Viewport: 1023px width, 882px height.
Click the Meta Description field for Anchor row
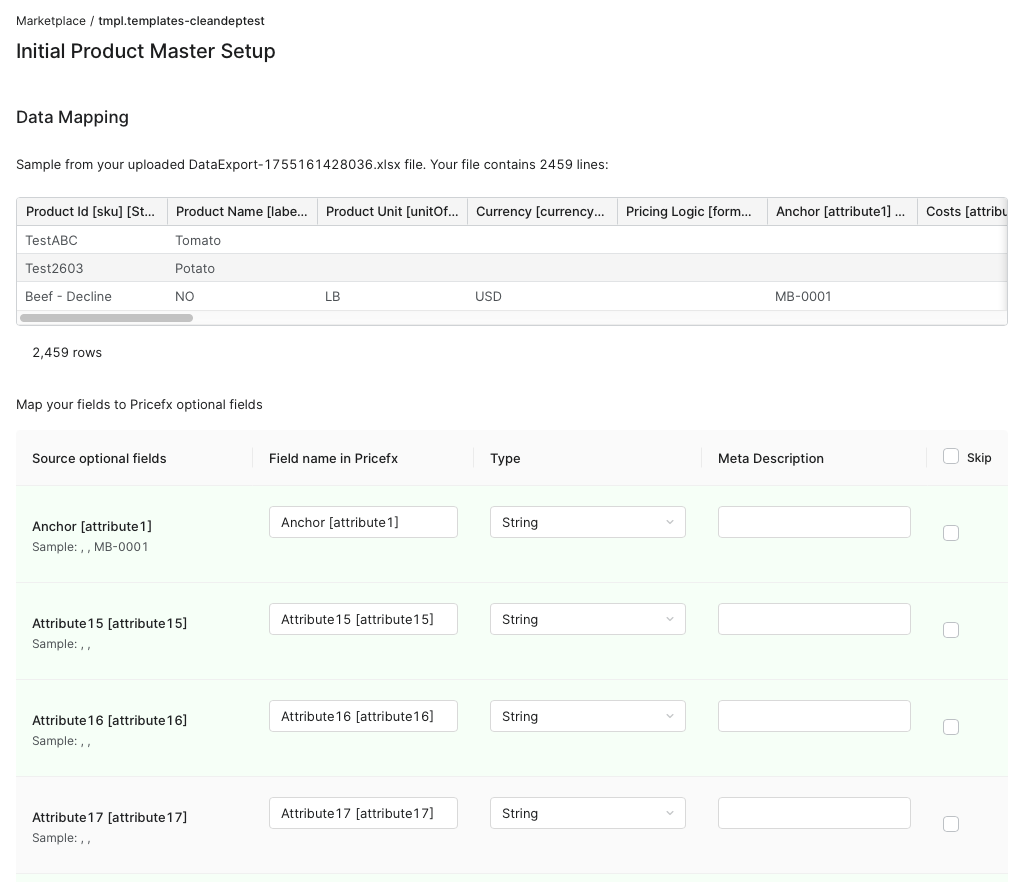(x=814, y=522)
